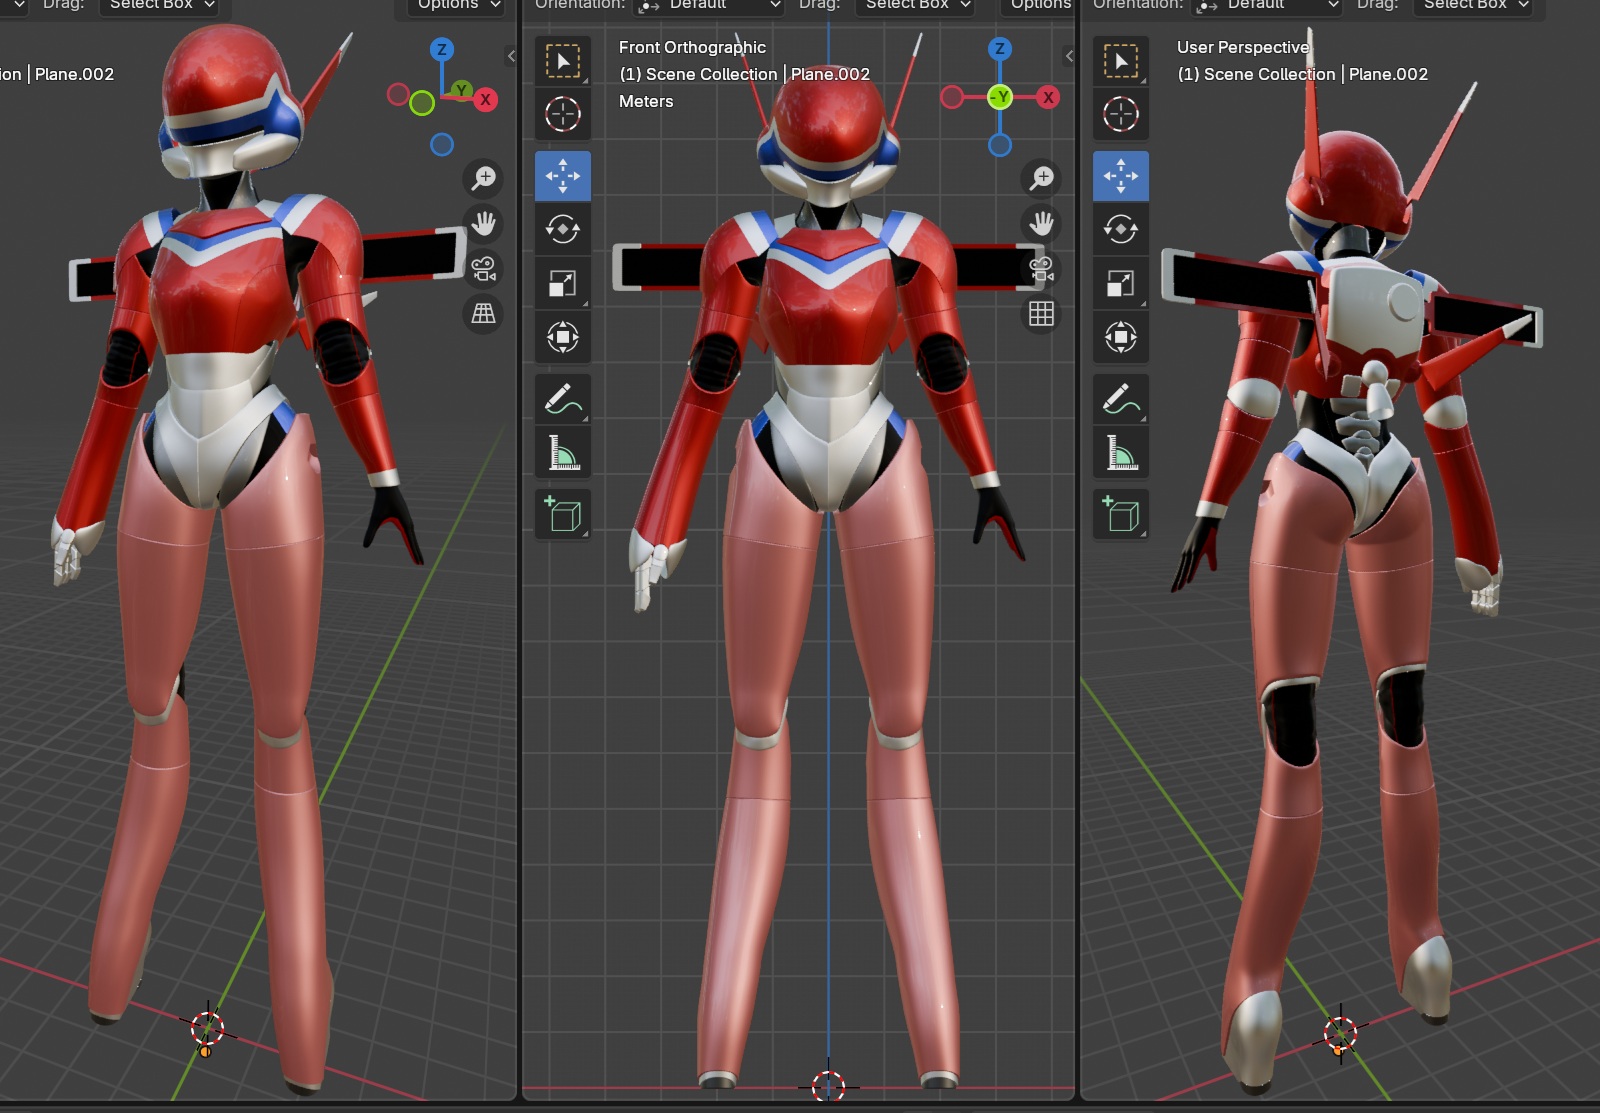Image resolution: width=1600 pixels, height=1113 pixels.
Task: Click negative Z circle on left viewport gizmo
Action: click(442, 145)
